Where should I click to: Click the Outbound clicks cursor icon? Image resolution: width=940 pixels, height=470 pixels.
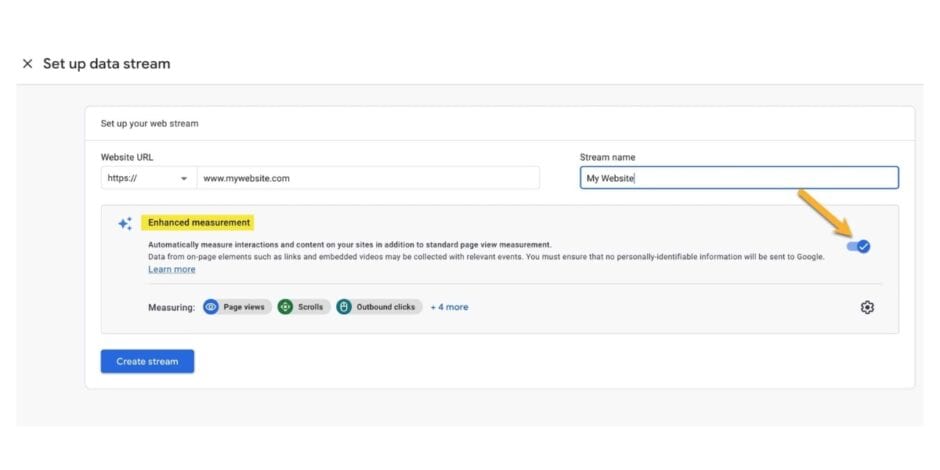pyautogui.click(x=344, y=307)
